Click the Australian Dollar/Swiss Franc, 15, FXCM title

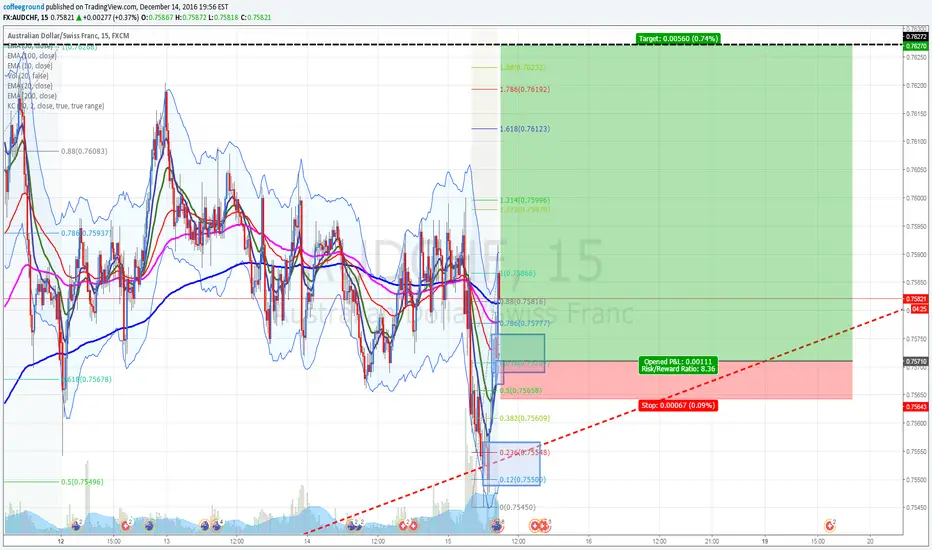[68, 36]
